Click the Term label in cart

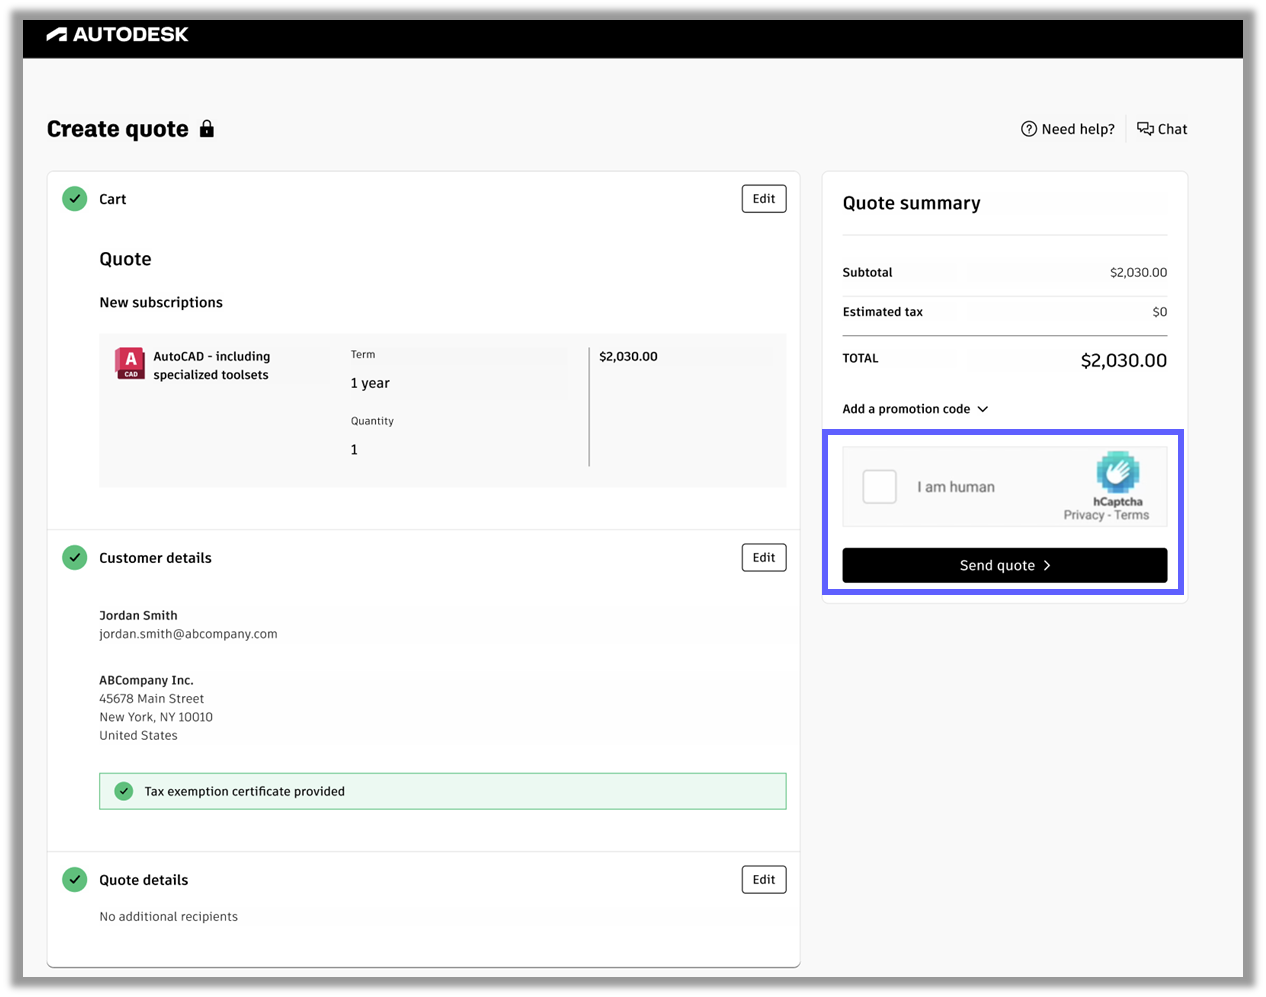363,354
